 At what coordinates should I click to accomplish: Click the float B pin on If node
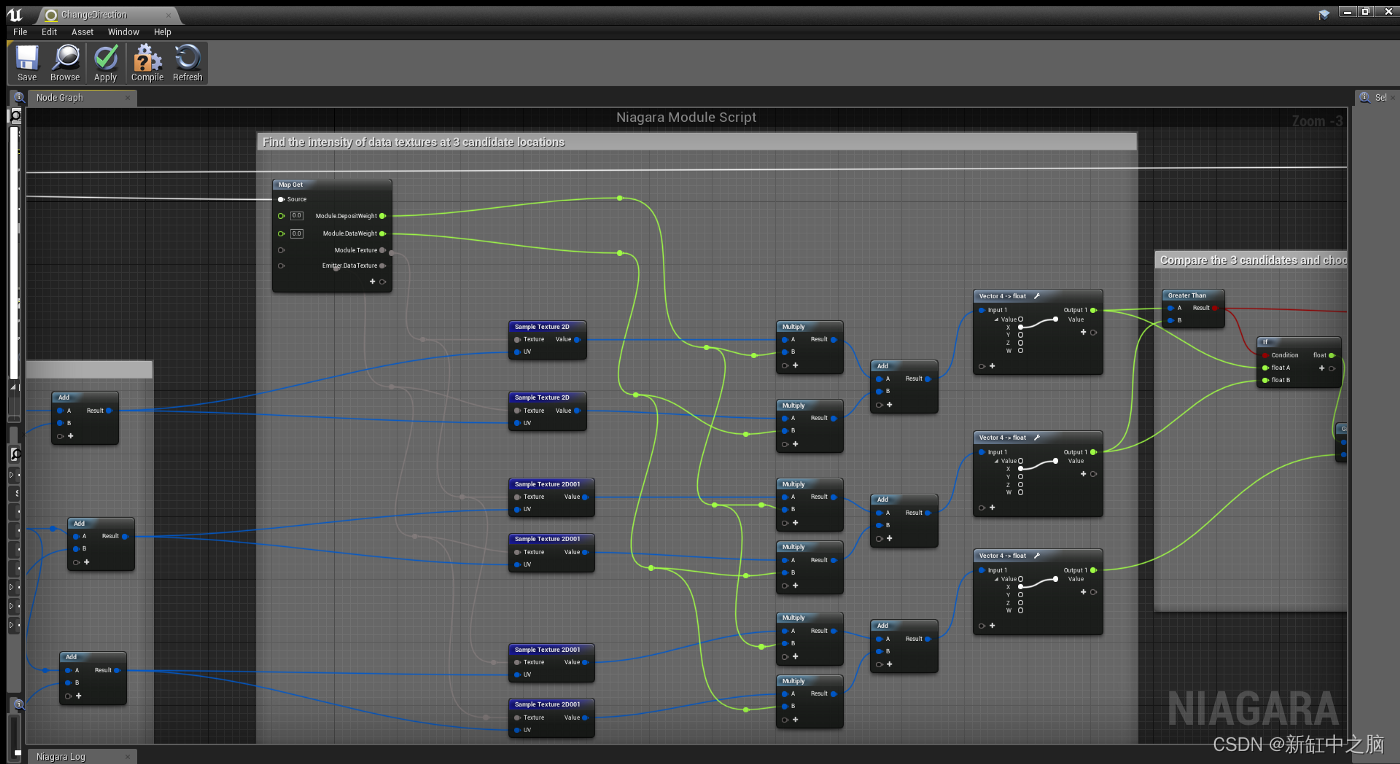(1265, 380)
